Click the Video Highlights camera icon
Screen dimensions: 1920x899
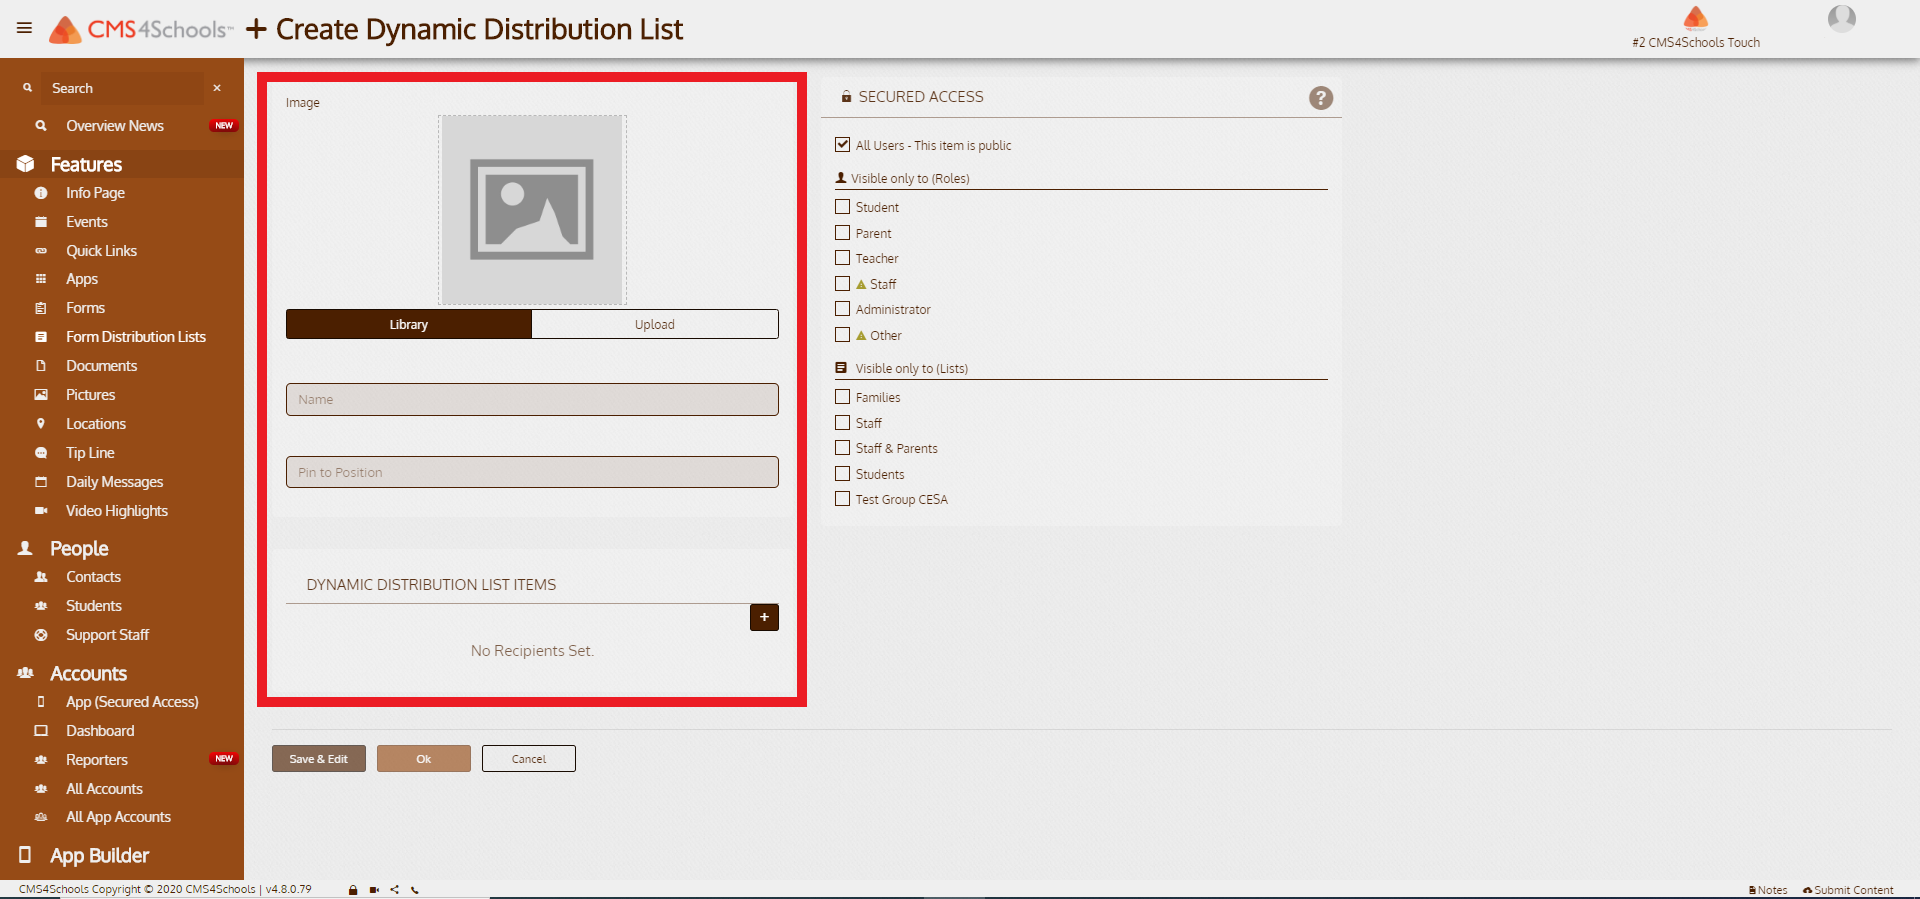pyautogui.click(x=41, y=511)
